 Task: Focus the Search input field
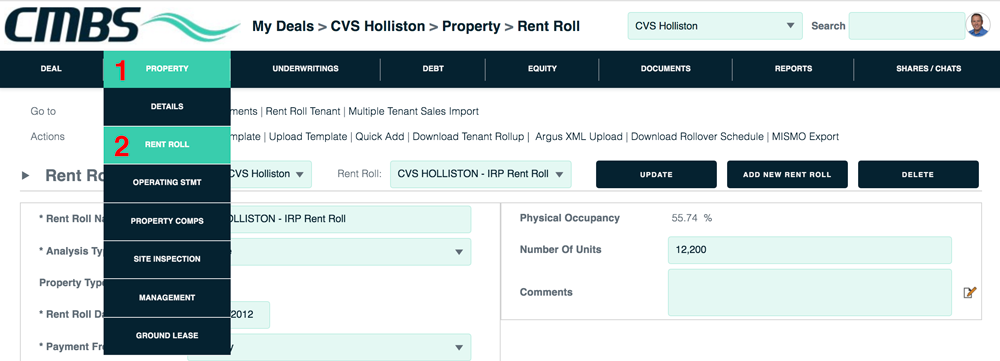point(907,26)
